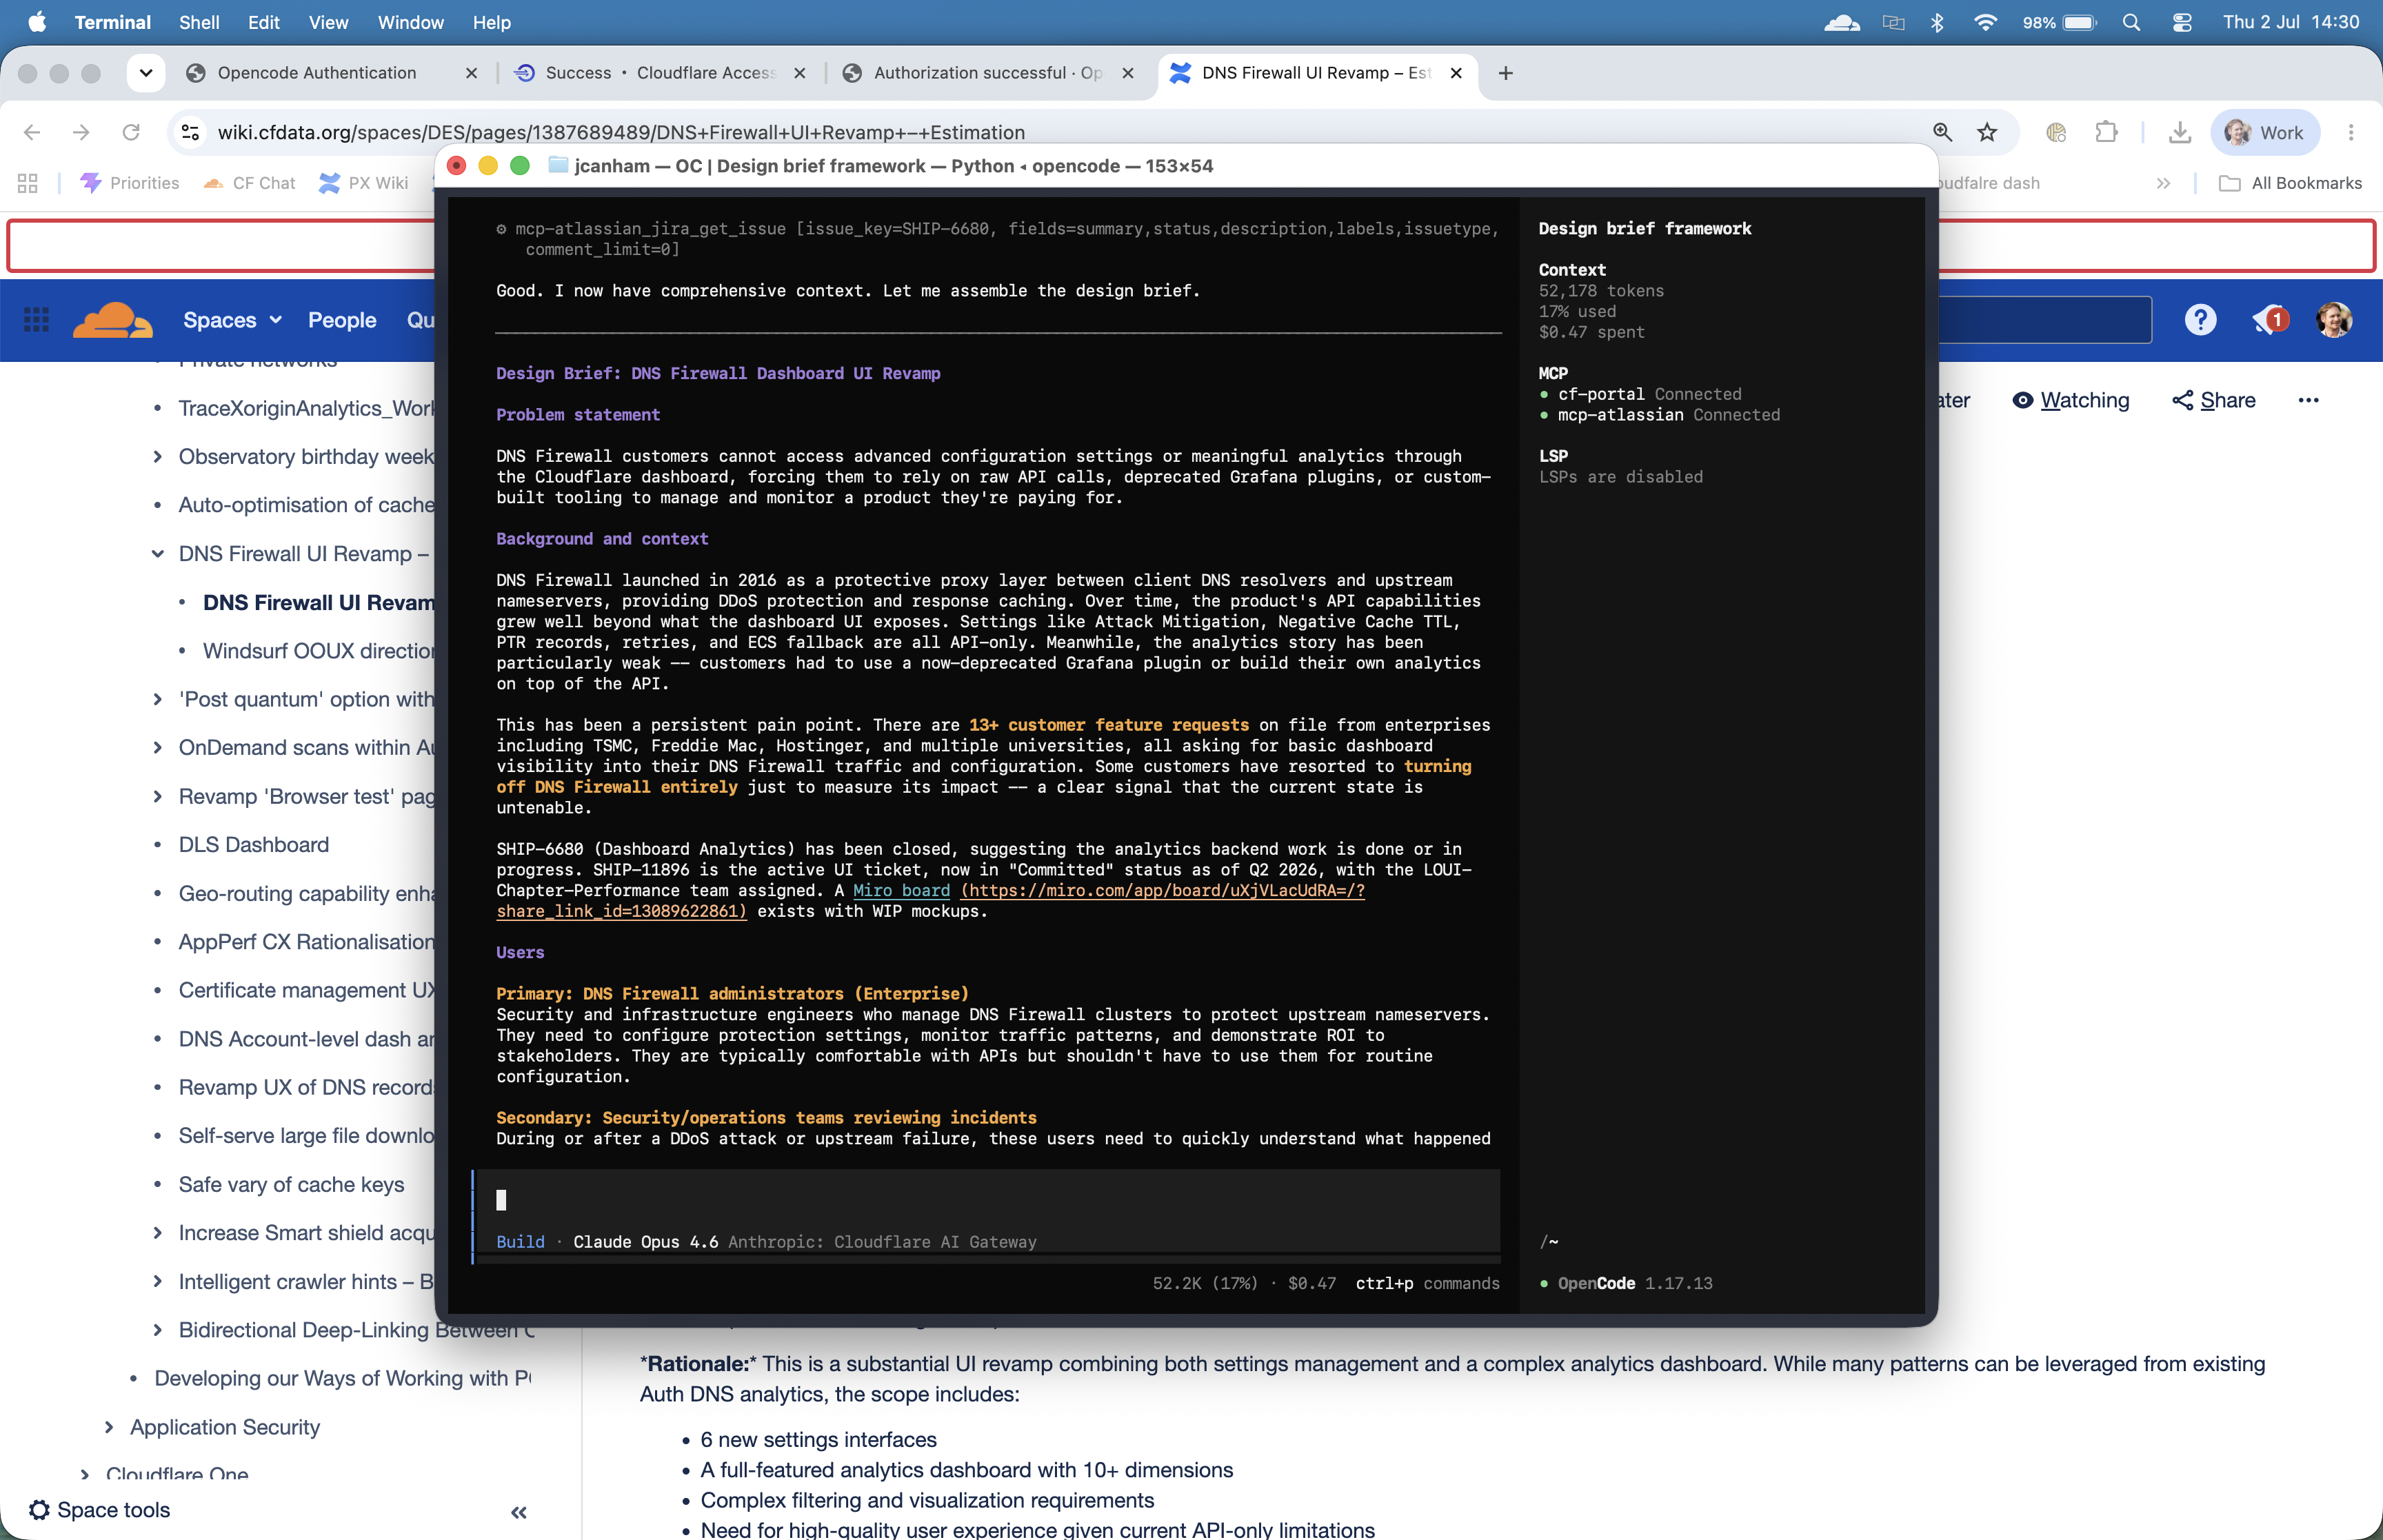This screenshot has height=1540, width=2383.
Task: Close the DNS Firewall UI Revamp tab
Action: pyautogui.click(x=1456, y=73)
